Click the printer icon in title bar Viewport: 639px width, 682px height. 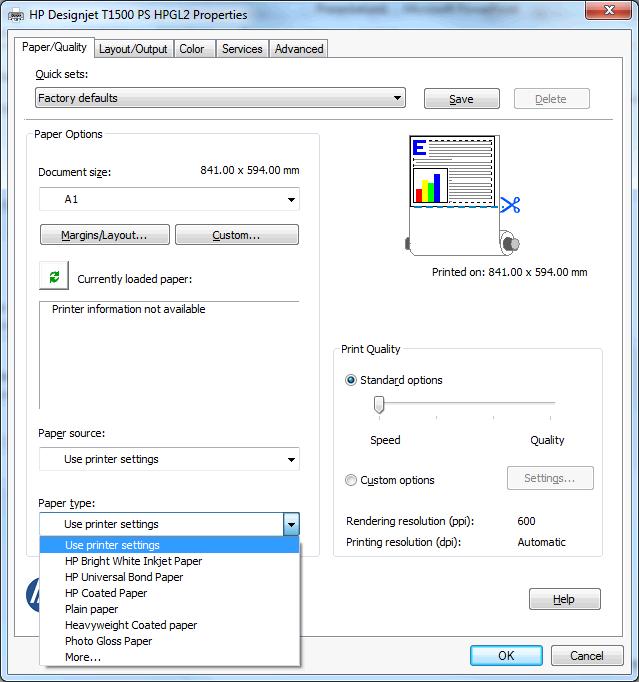[17, 15]
